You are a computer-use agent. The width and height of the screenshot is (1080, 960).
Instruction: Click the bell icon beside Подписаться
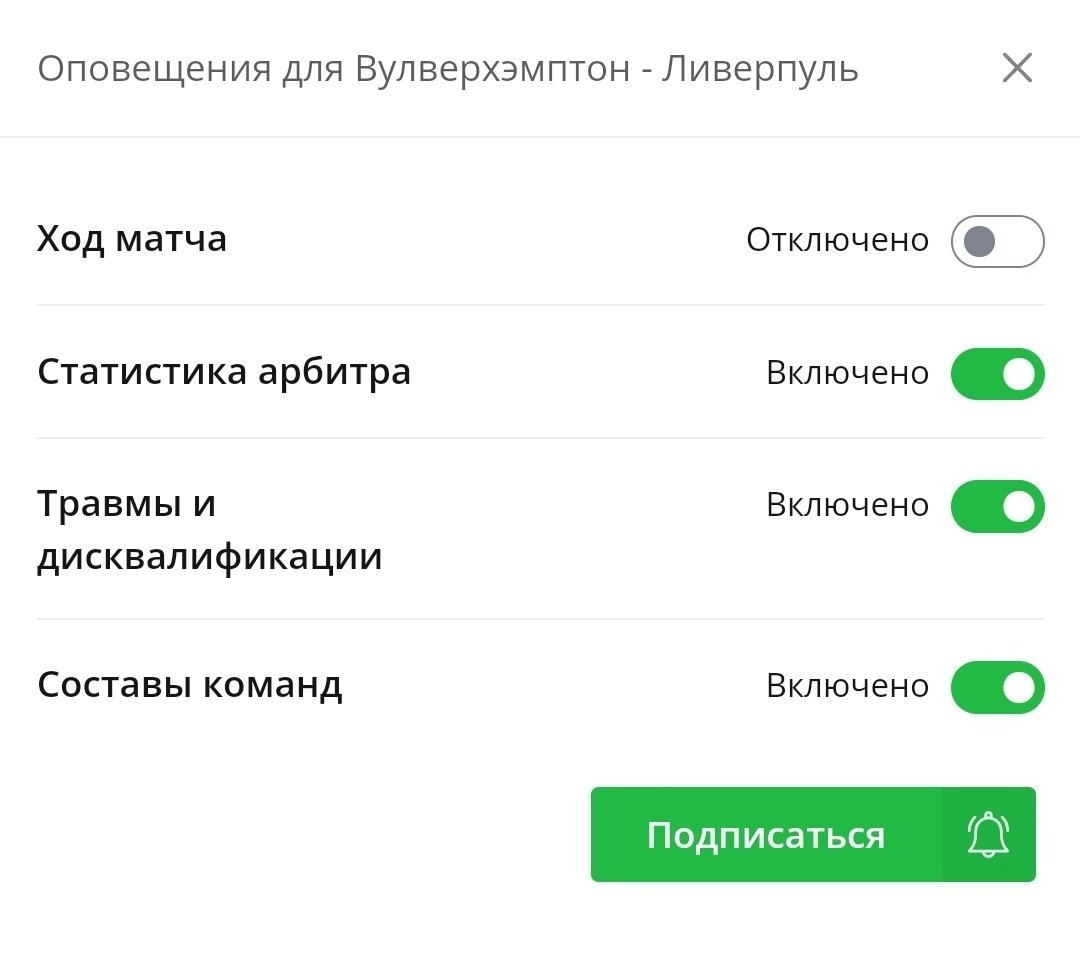pos(988,834)
